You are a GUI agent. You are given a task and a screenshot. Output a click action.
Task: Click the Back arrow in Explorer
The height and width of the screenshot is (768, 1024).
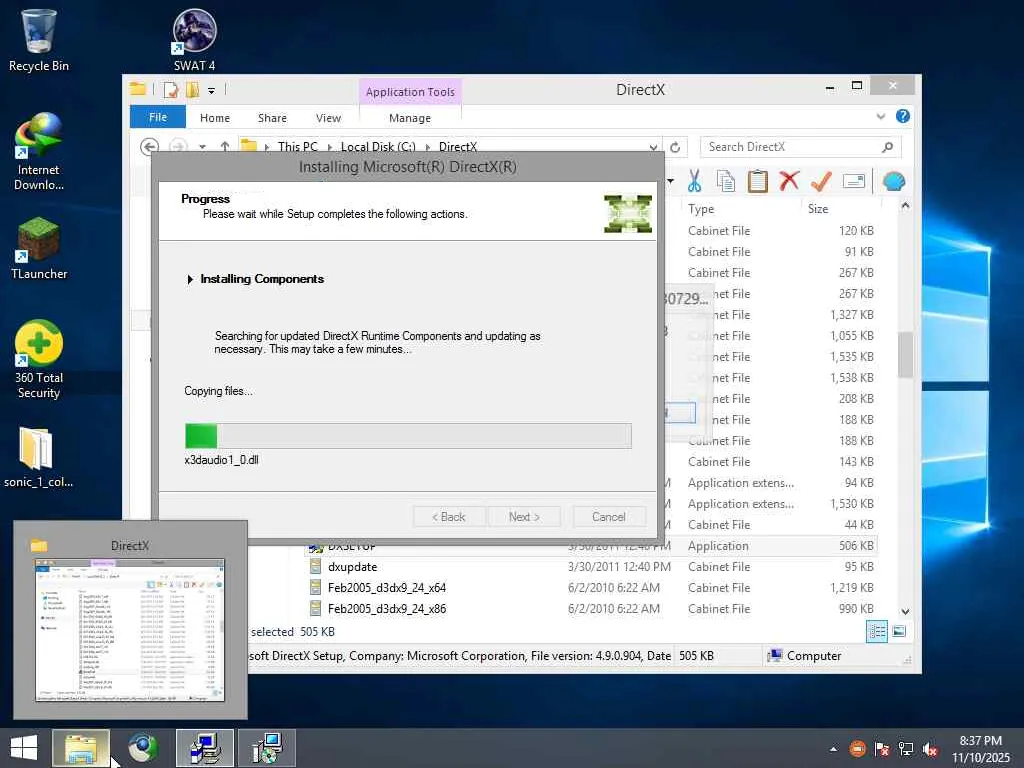point(150,147)
